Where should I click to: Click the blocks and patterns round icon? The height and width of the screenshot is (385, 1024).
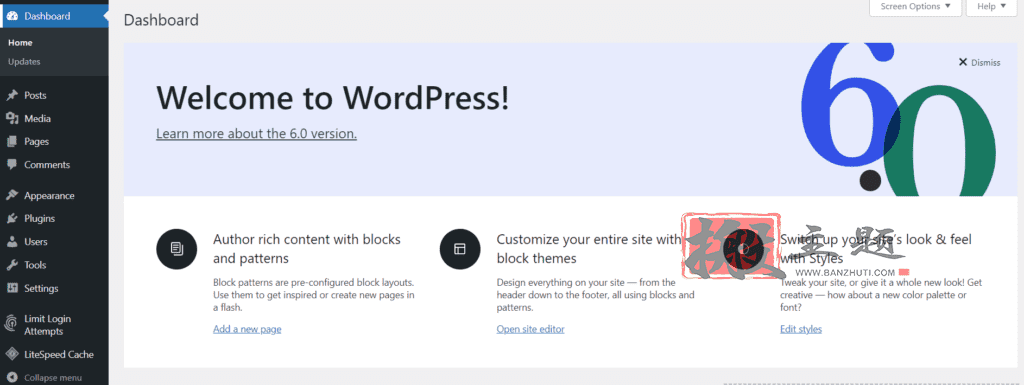(x=176, y=249)
